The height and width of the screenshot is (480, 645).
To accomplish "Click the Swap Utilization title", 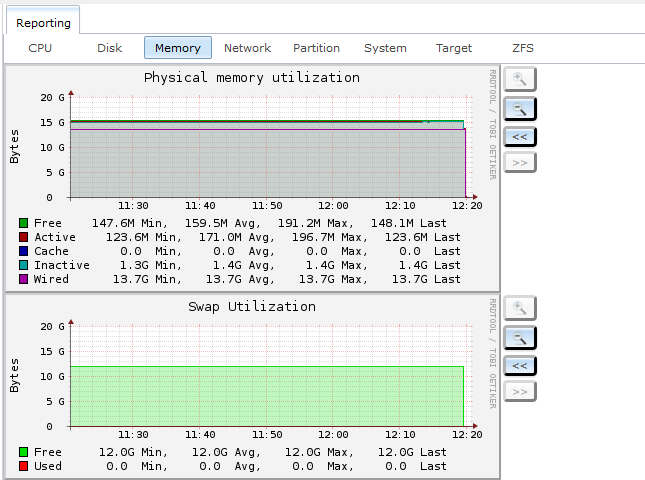I will tap(252, 307).
